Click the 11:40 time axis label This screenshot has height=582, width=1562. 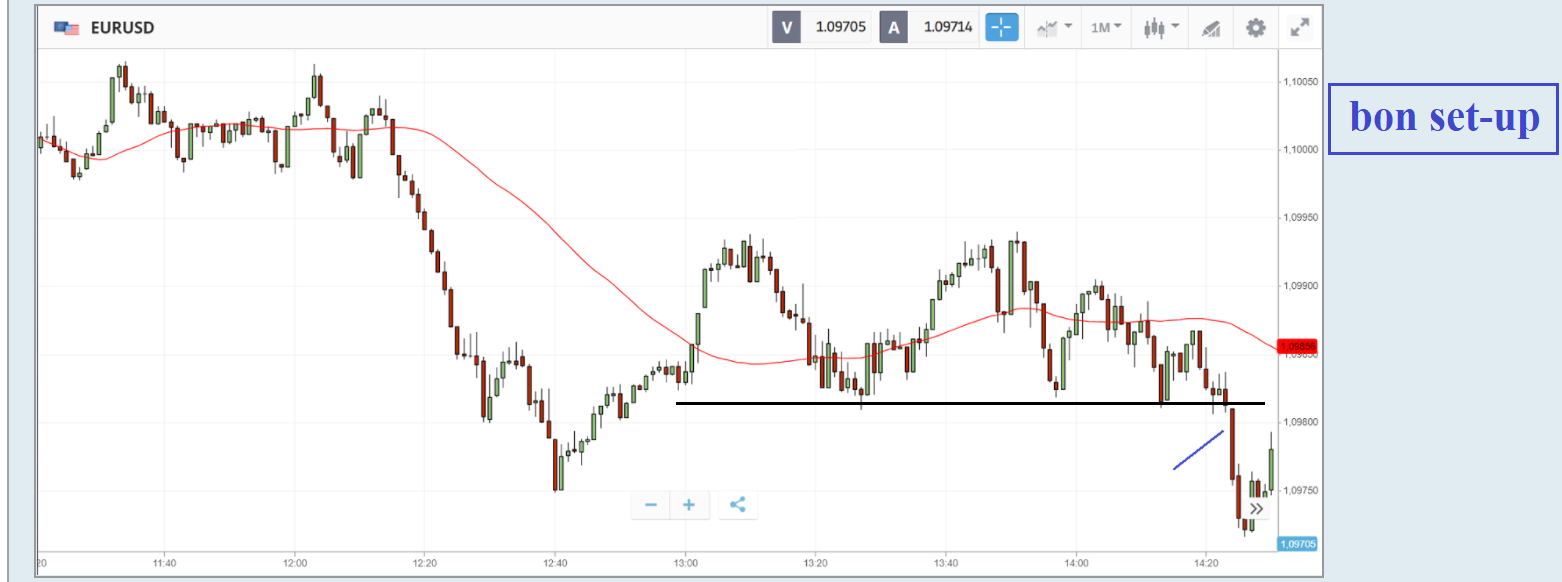coord(165,564)
